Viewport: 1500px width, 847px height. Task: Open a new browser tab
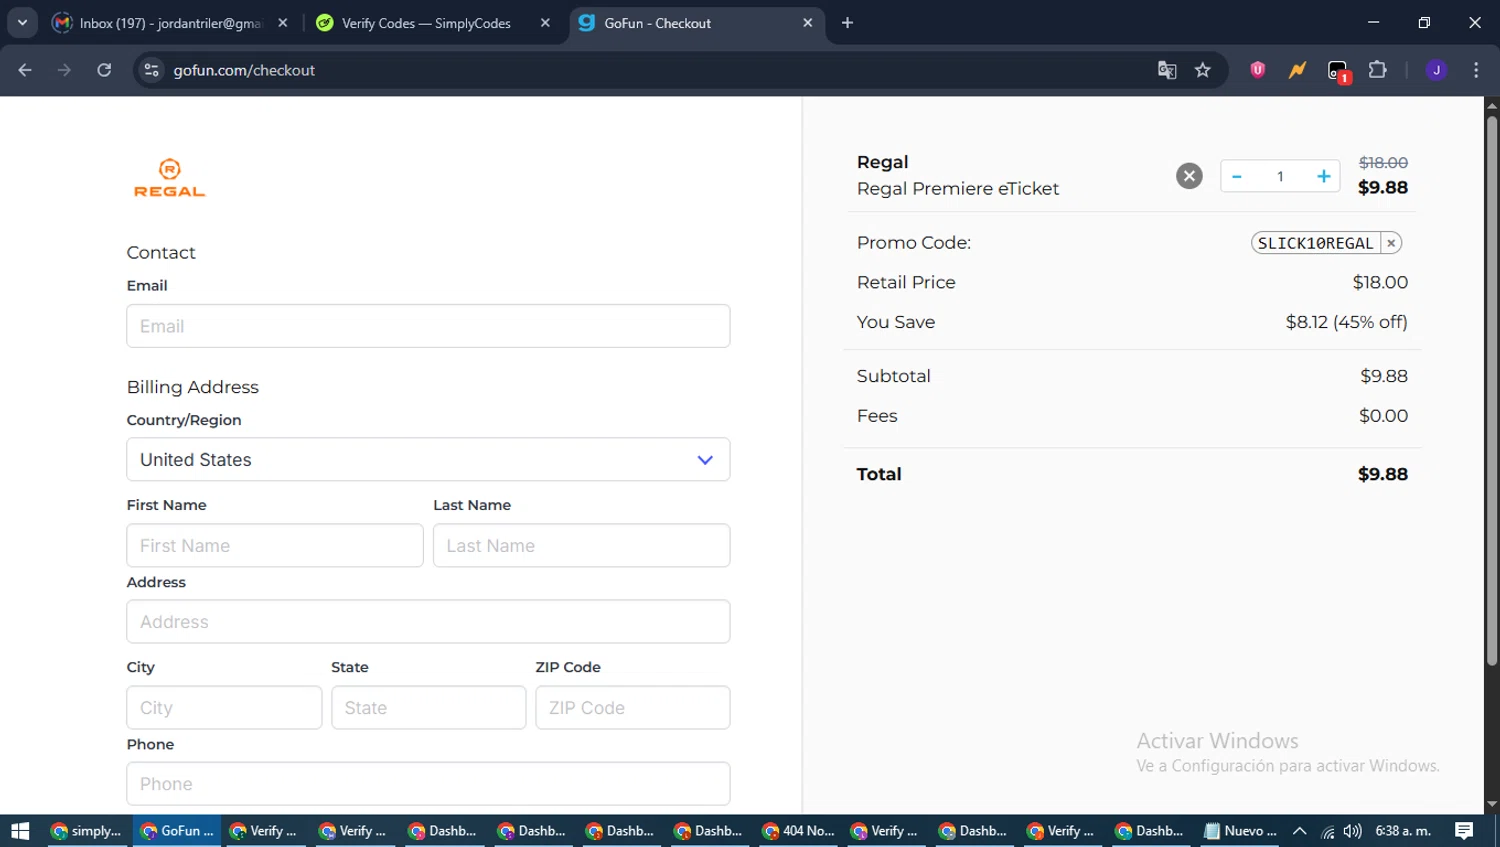coord(847,23)
